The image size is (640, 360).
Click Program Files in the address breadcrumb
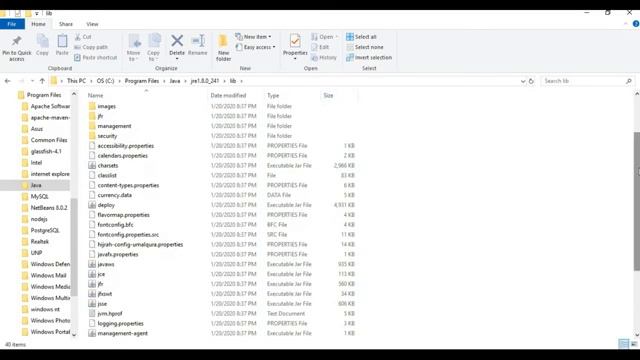[x=142, y=81]
